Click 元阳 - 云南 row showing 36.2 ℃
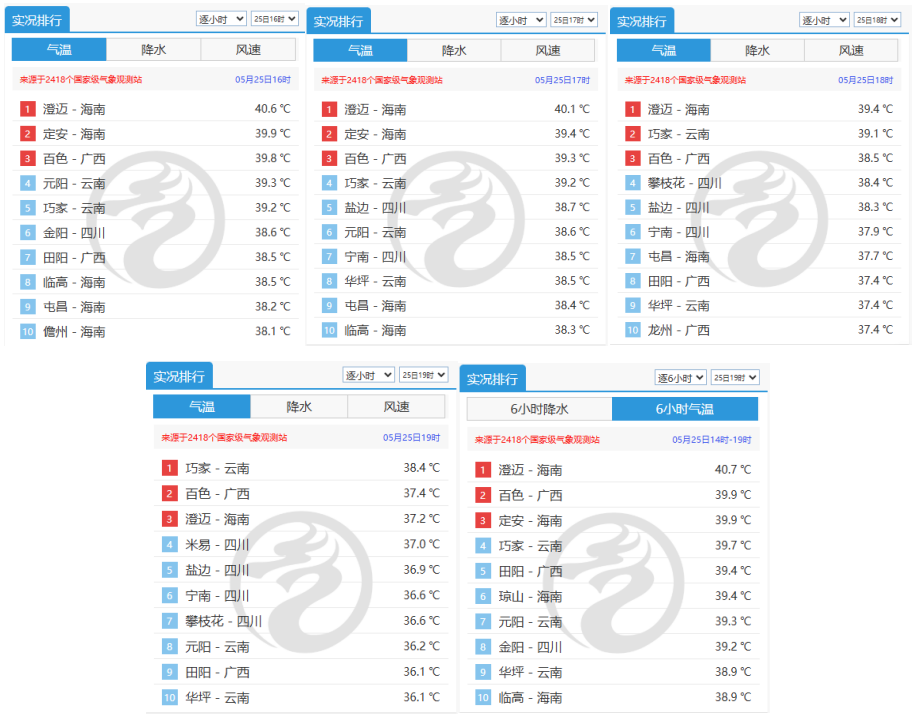Image resolution: width=915 pixels, height=720 pixels. tap(301, 646)
